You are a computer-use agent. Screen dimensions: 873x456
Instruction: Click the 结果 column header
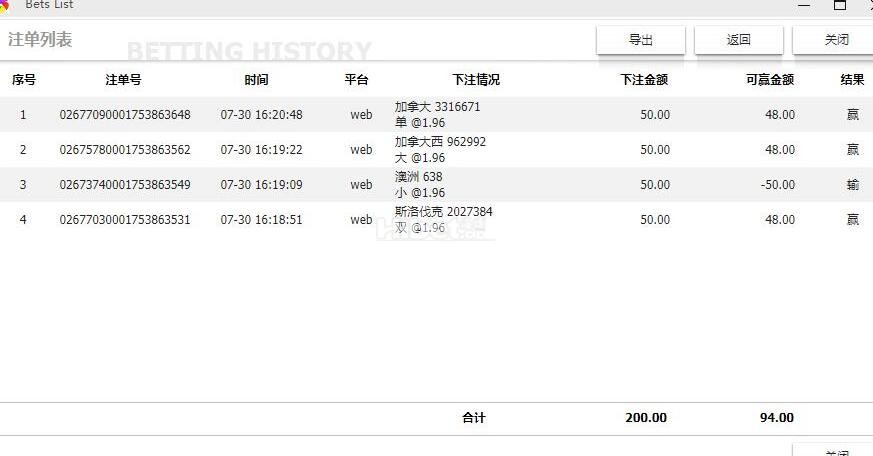click(x=852, y=80)
